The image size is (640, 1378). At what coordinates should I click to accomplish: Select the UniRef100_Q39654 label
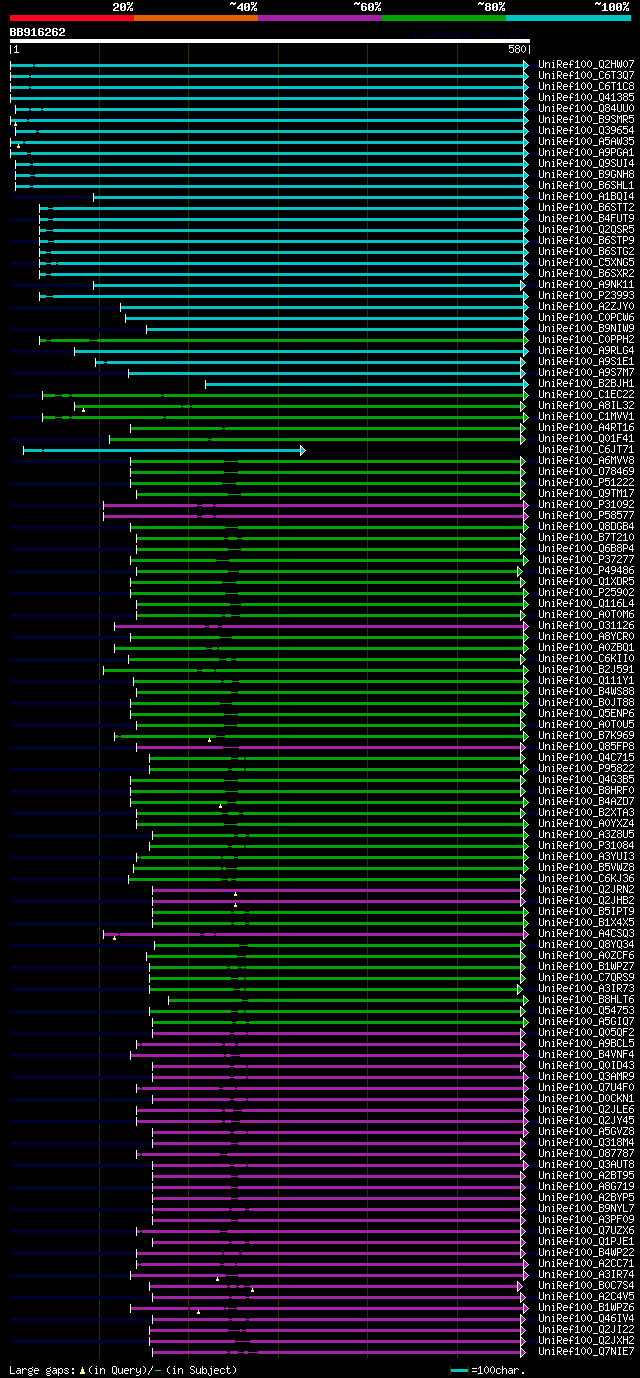point(586,130)
